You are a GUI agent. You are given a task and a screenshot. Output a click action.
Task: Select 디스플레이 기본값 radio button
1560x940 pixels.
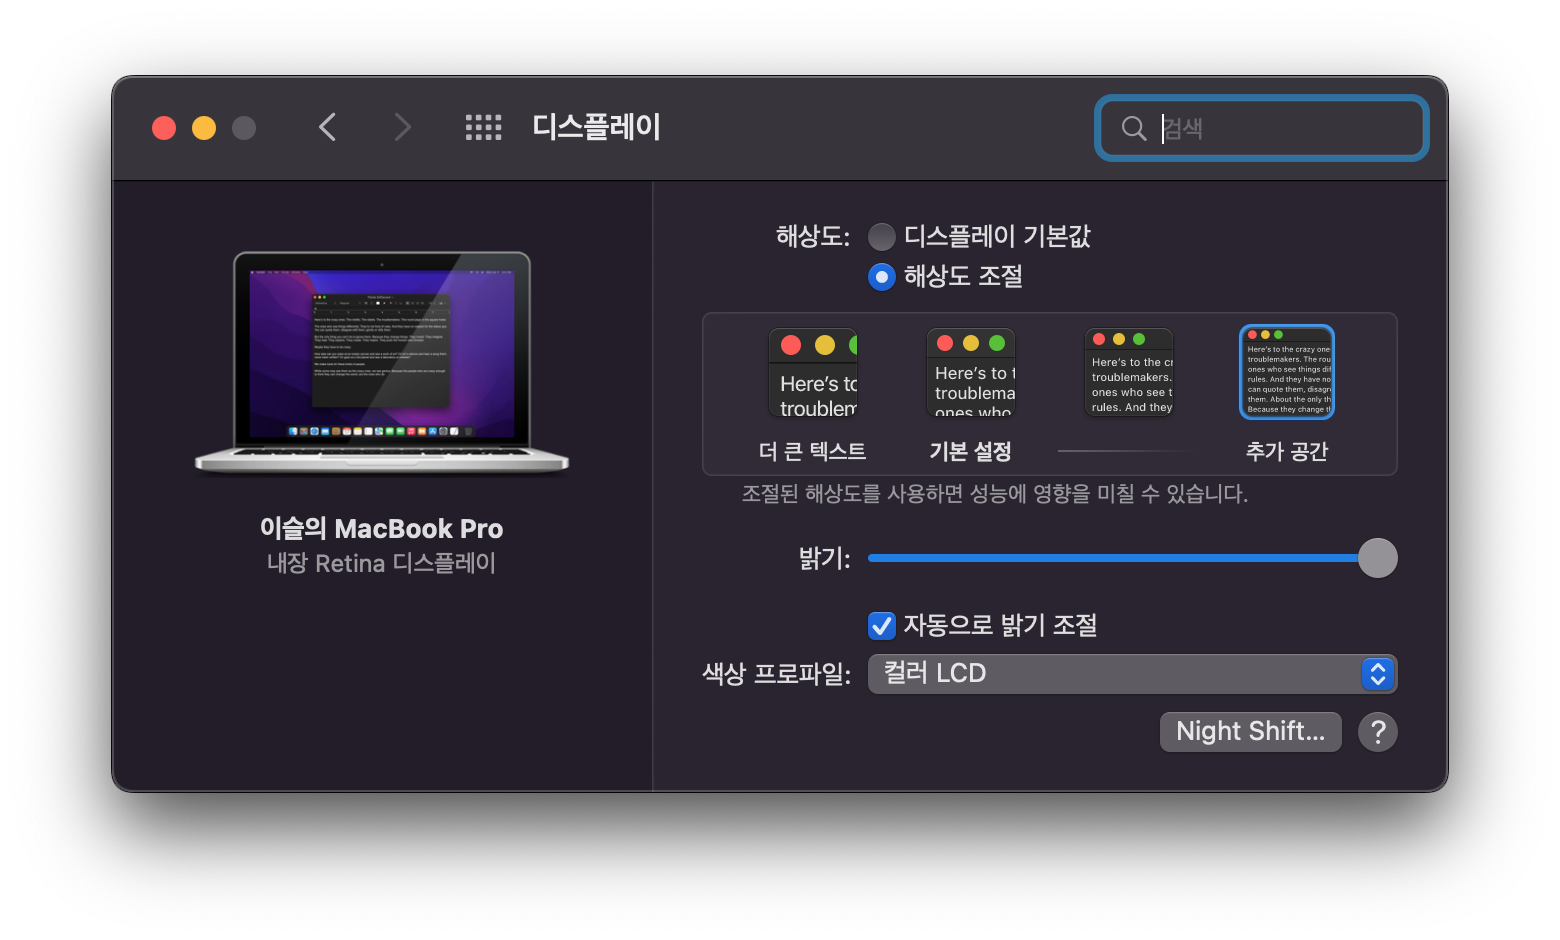[x=882, y=237]
